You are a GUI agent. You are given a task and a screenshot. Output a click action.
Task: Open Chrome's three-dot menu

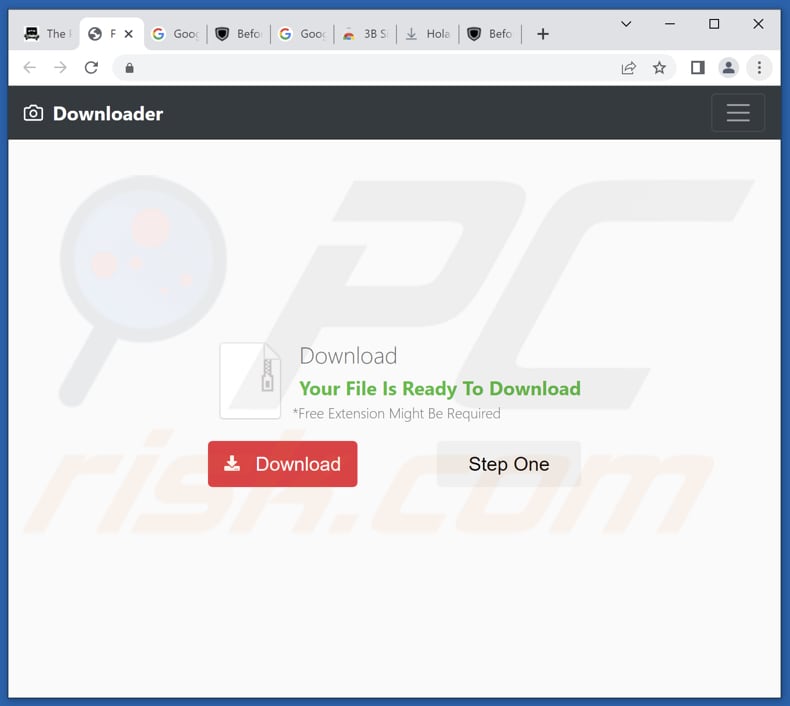759,68
